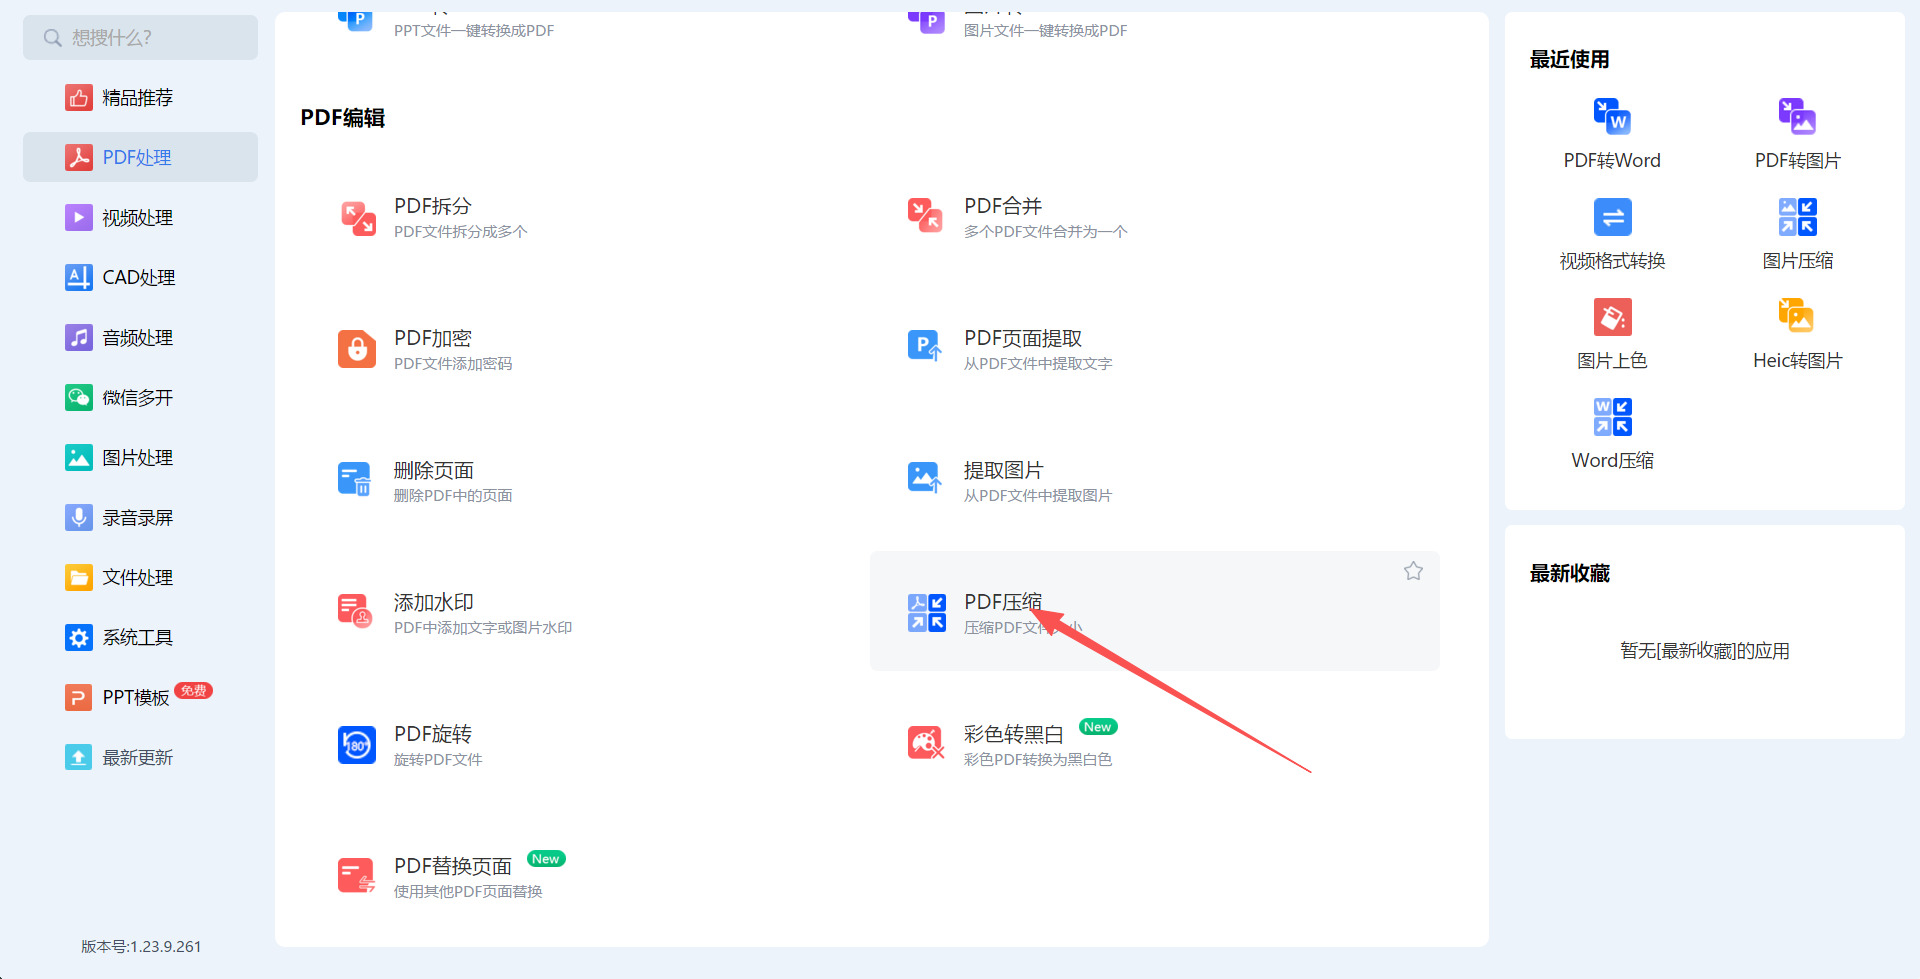Open the PDF替换页面 tool icon

click(x=357, y=876)
